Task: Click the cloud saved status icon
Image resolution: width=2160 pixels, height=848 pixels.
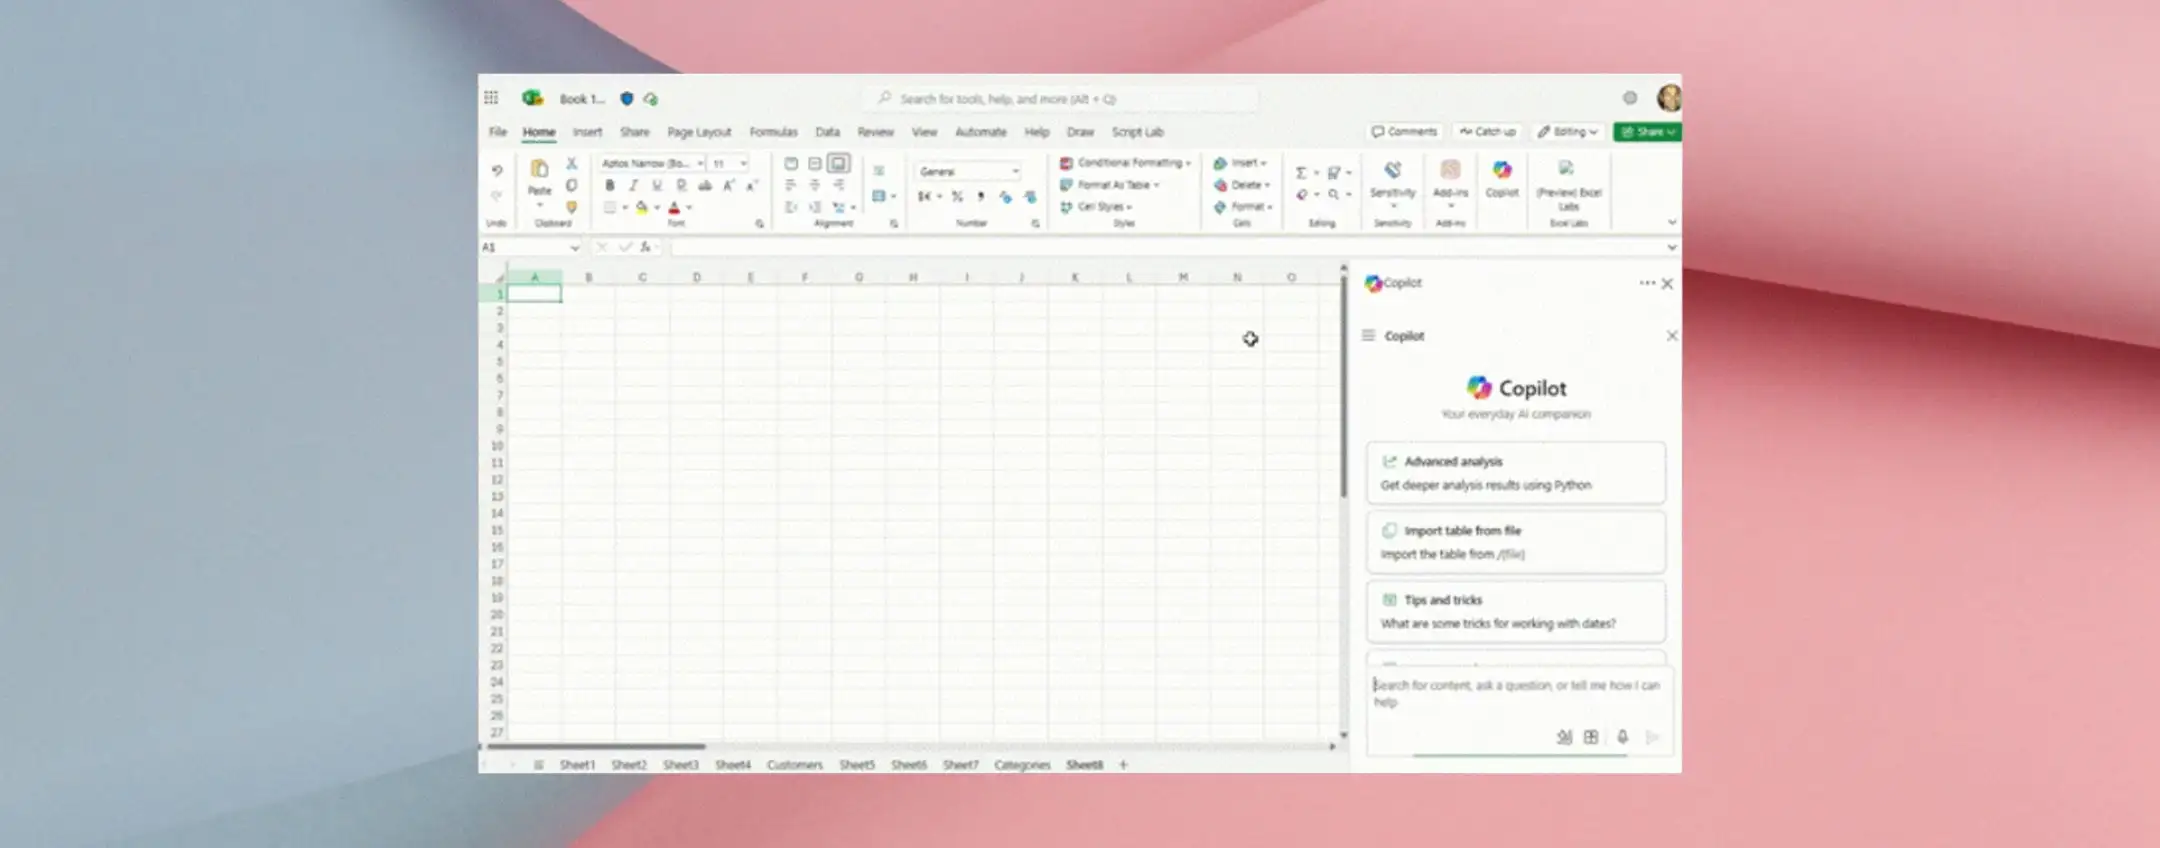Action: (x=651, y=99)
